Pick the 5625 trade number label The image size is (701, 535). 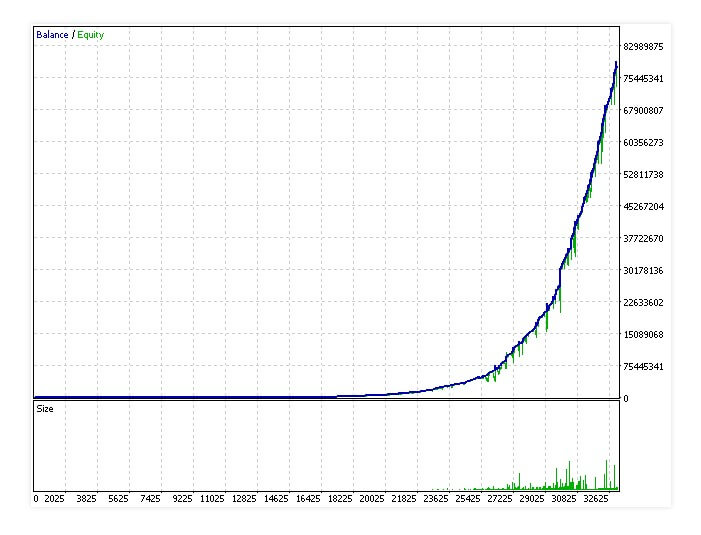(118, 498)
